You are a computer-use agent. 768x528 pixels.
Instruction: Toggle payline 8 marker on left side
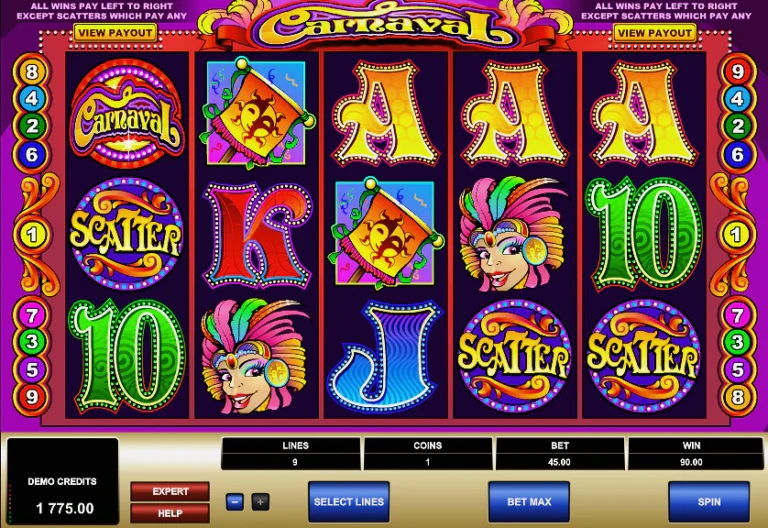[32, 72]
